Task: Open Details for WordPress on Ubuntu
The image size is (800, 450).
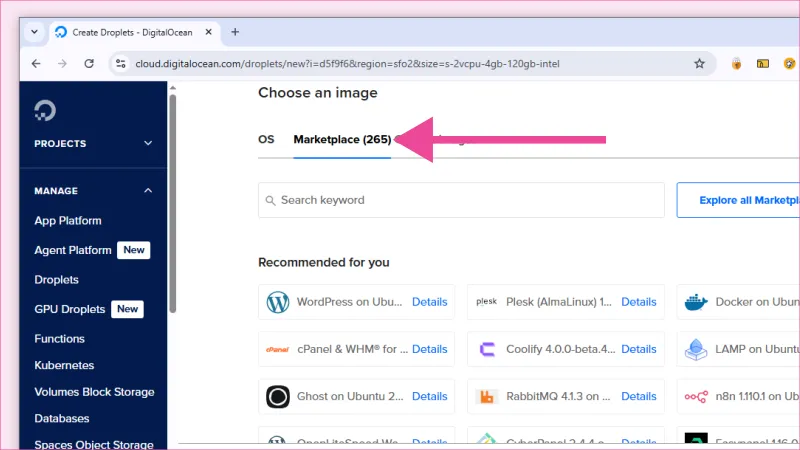Action: (x=430, y=302)
